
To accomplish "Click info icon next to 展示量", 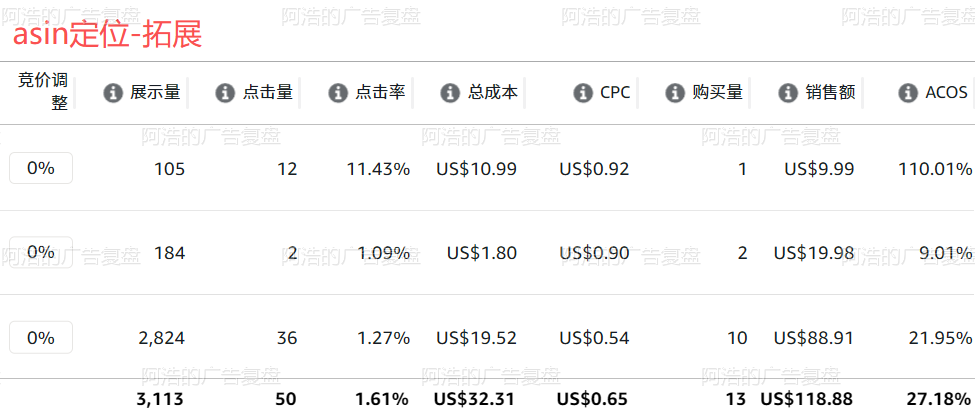I will tap(113, 93).
